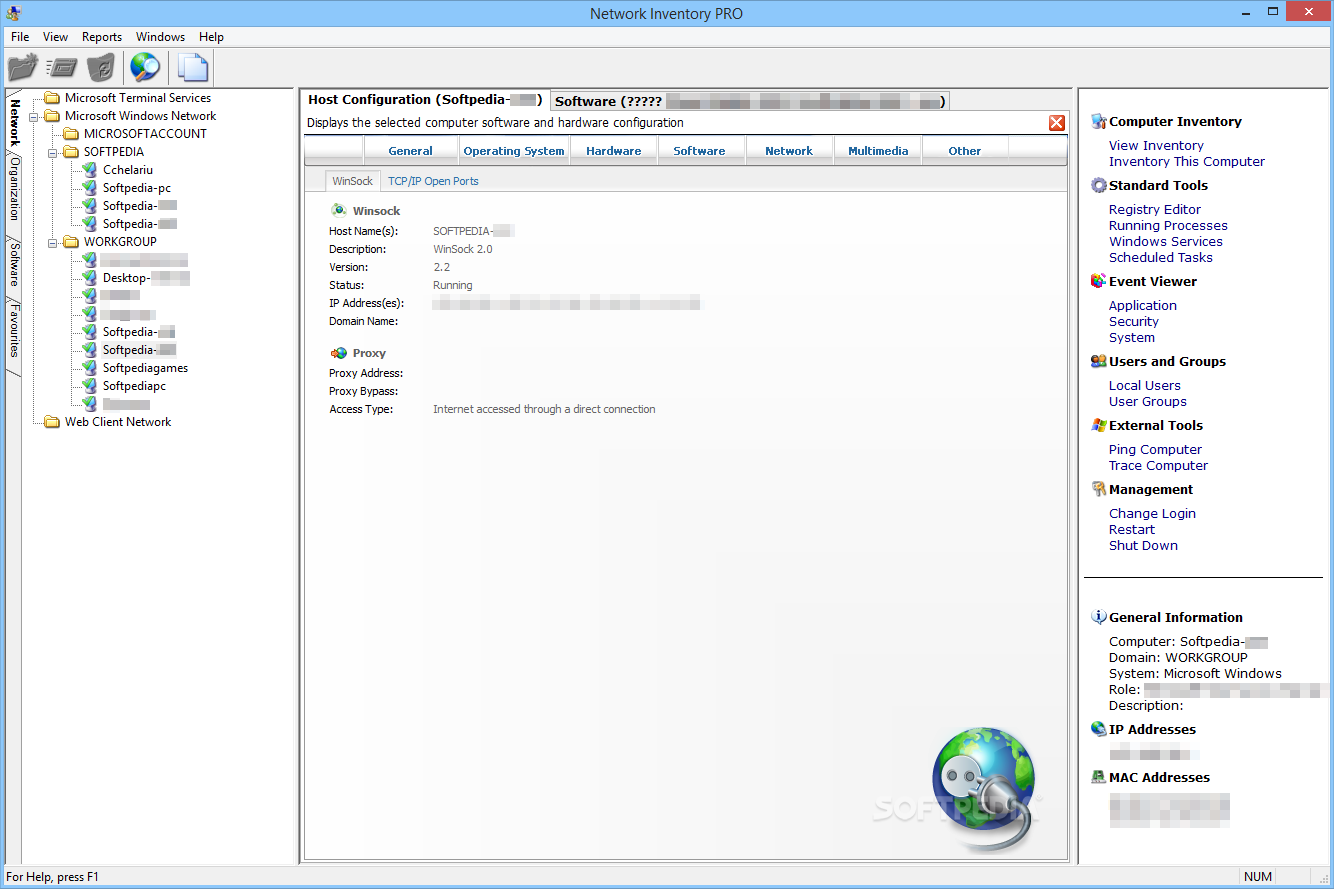The height and width of the screenshot is (889, 1334).
Task: Click the Ping Computer link
Action: click(x=1156, y=449)
